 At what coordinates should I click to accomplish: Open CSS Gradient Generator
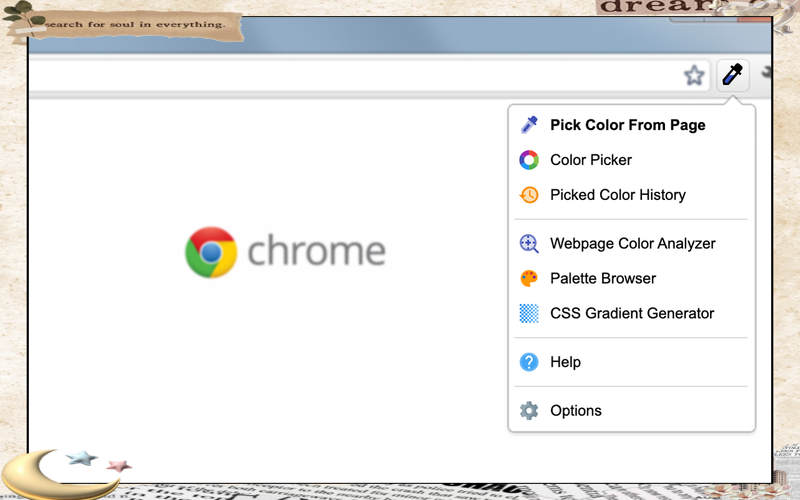click(632, 313)
